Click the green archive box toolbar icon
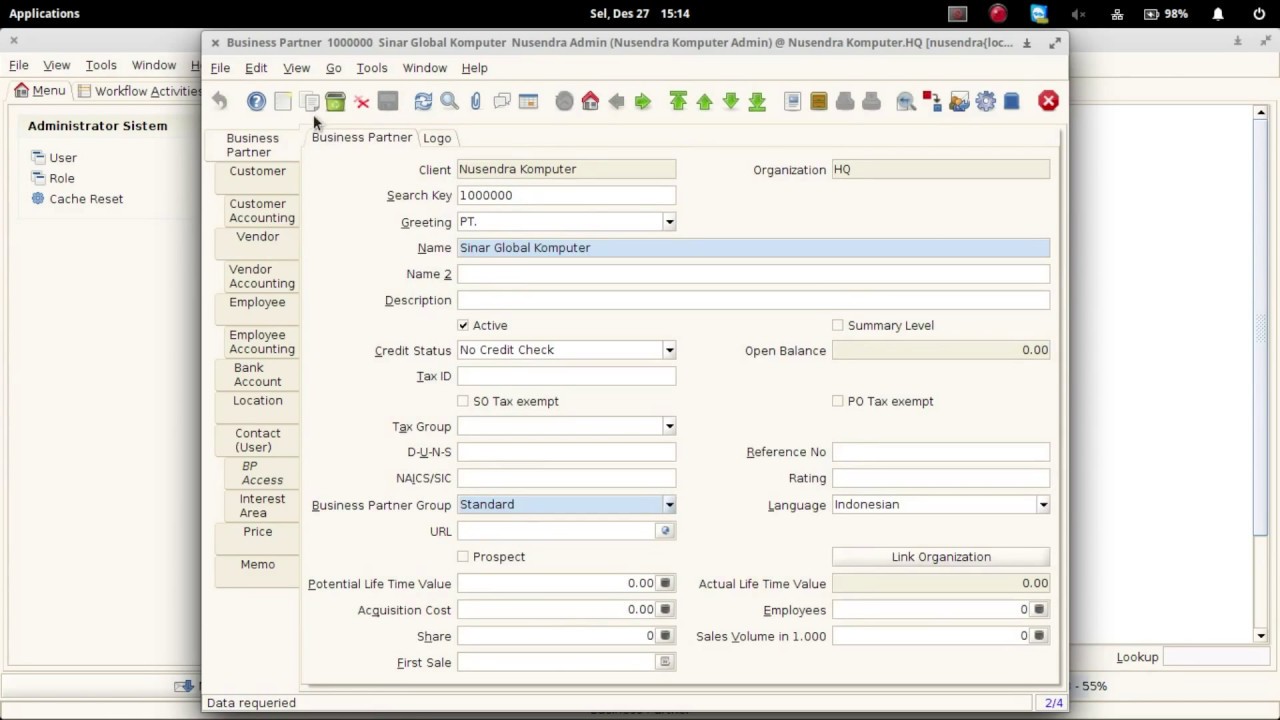The height and width of the screenshot is (720, 1280). (335, 101)
